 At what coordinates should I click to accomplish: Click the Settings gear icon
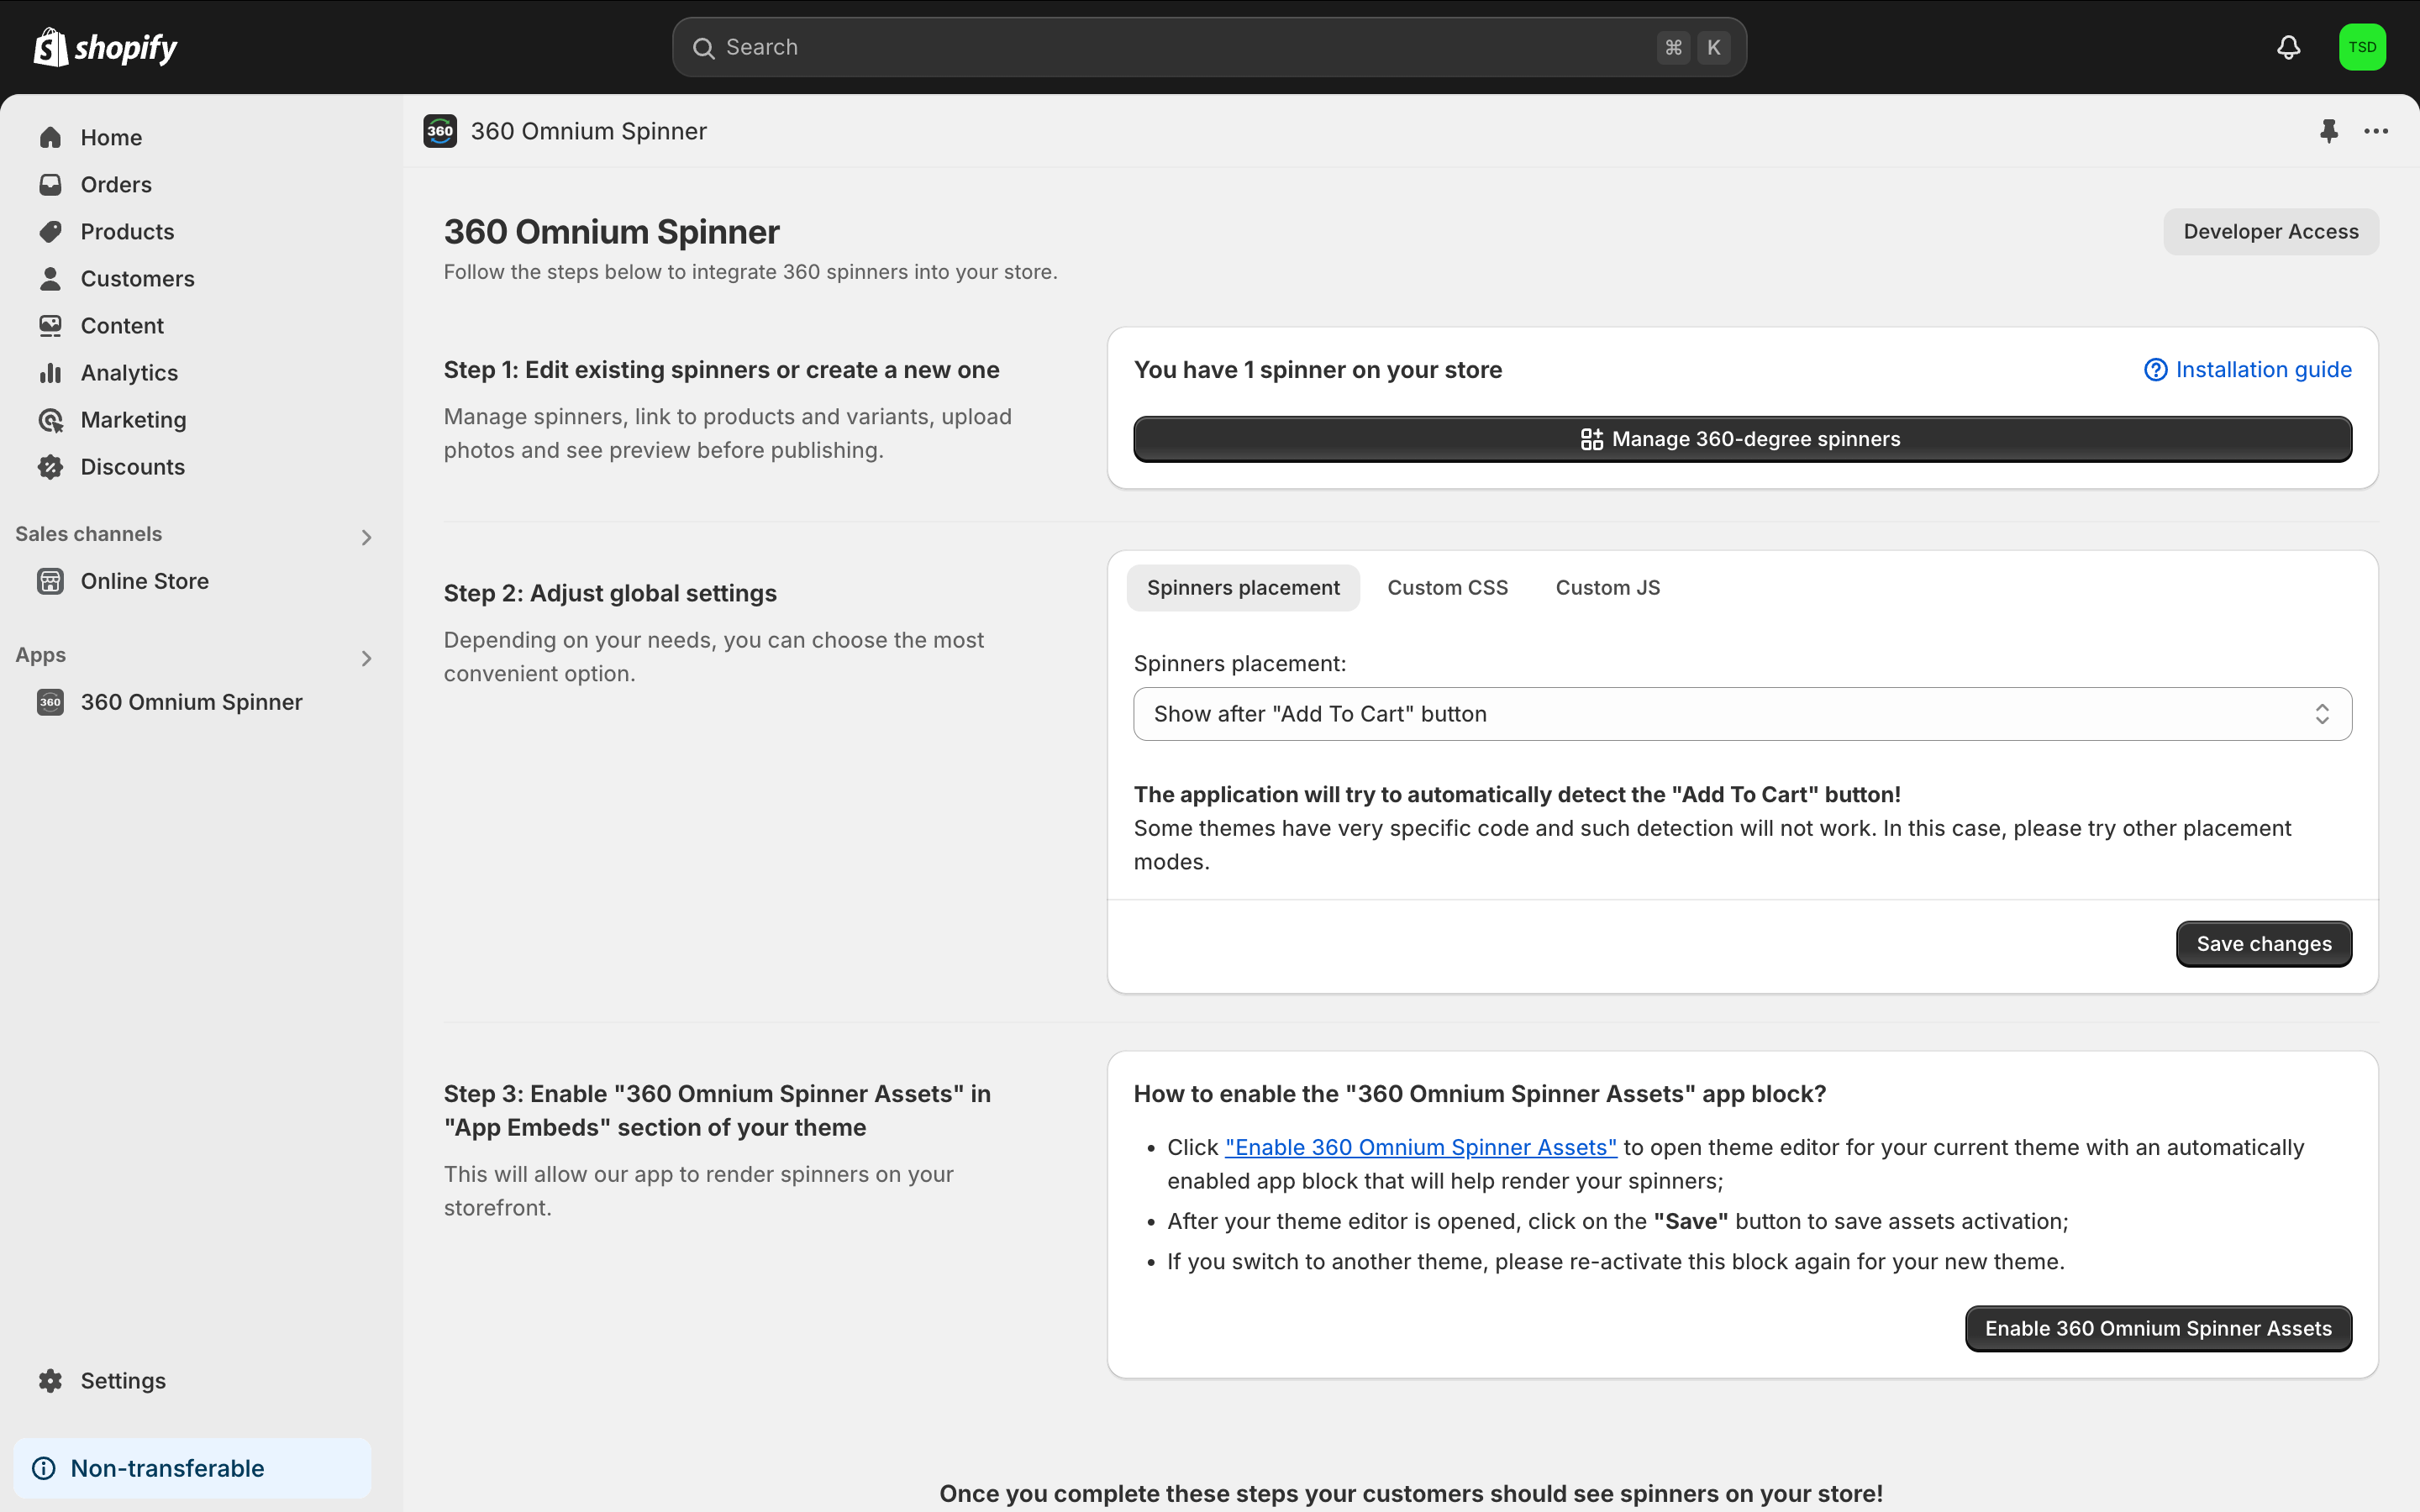[x=50, y=1380]
